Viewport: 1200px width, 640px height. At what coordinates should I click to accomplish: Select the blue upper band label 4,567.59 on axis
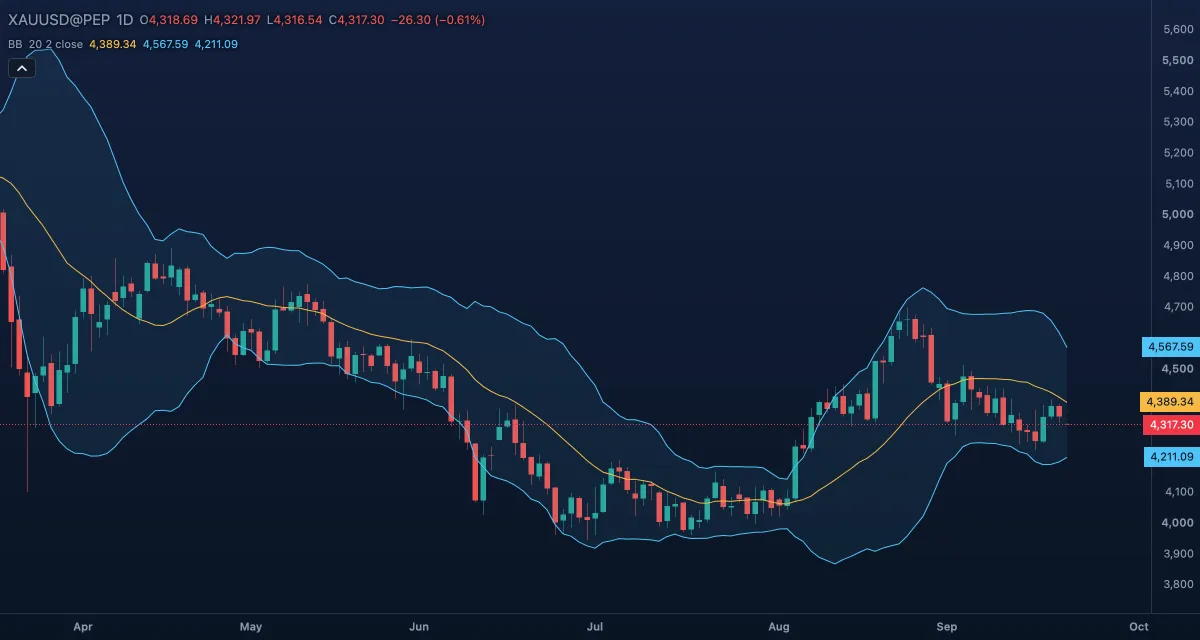(1171, 347)
